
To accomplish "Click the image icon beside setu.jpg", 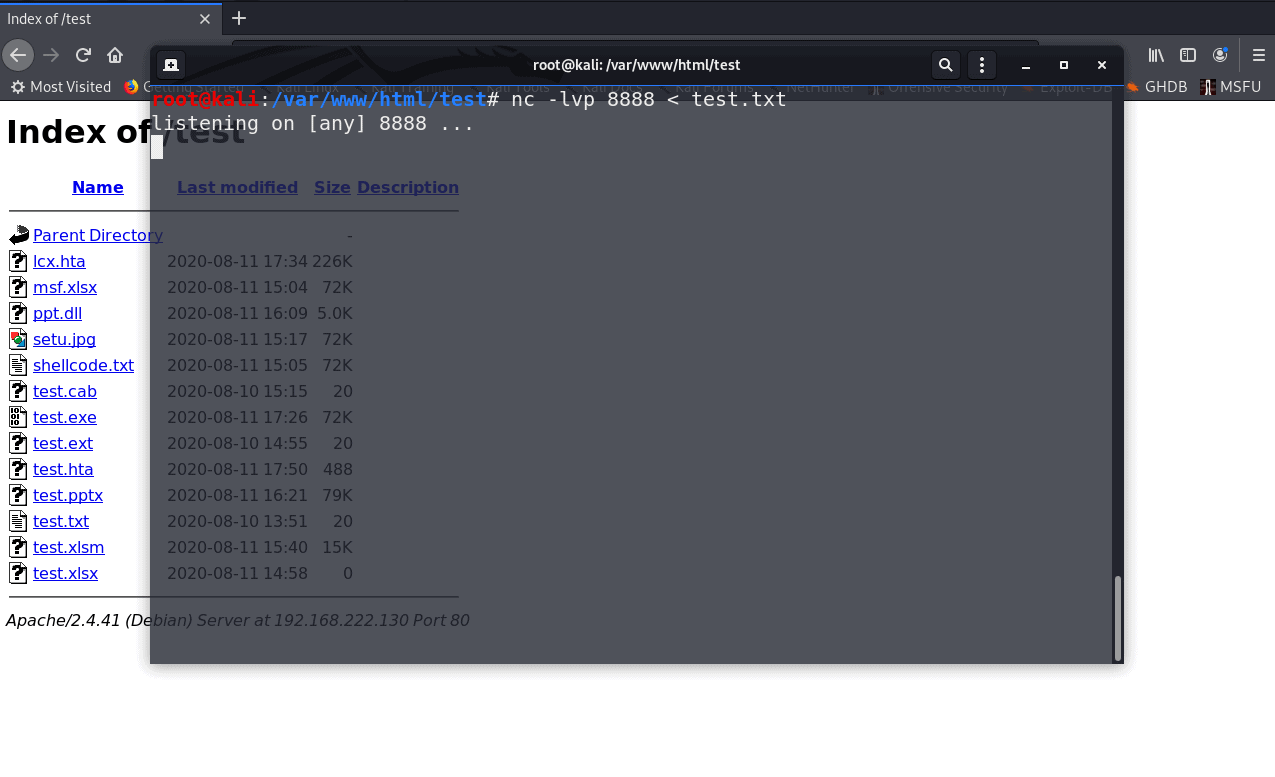I will [18, 339].
